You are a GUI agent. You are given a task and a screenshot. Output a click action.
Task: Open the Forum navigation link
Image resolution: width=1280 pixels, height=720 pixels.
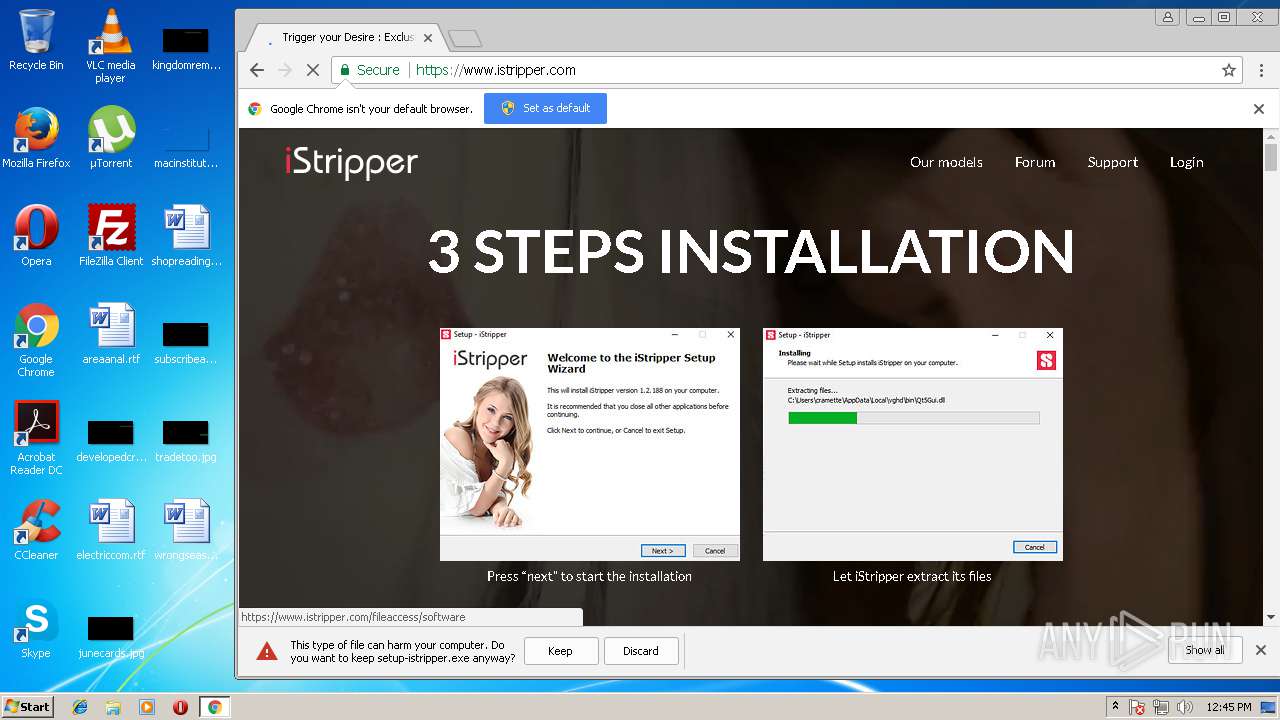[x=1035, y=162]
